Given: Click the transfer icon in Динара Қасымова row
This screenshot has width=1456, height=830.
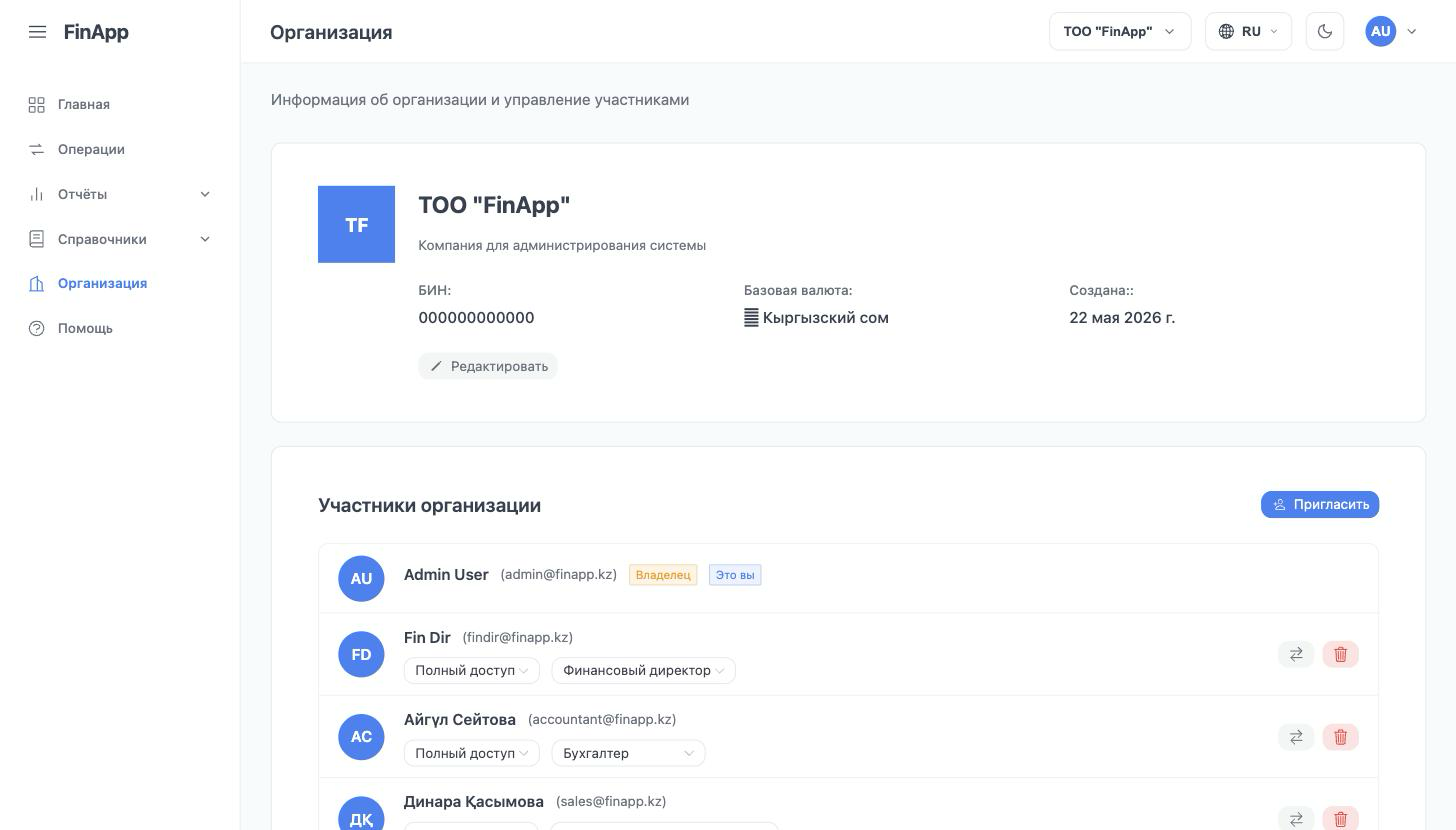Looking at the screenshot, I should pyautogui.click(x=1296, y=819).
